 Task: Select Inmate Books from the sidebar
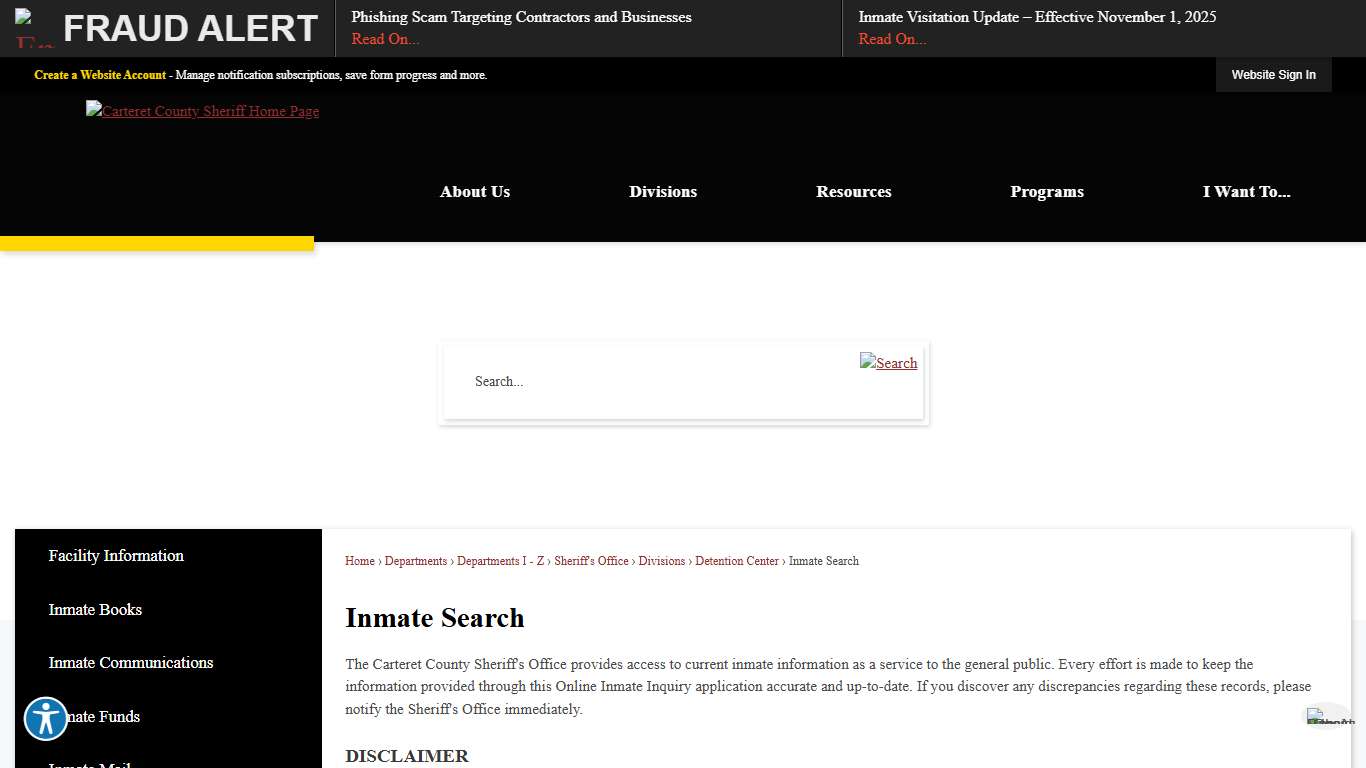point(95,610)
